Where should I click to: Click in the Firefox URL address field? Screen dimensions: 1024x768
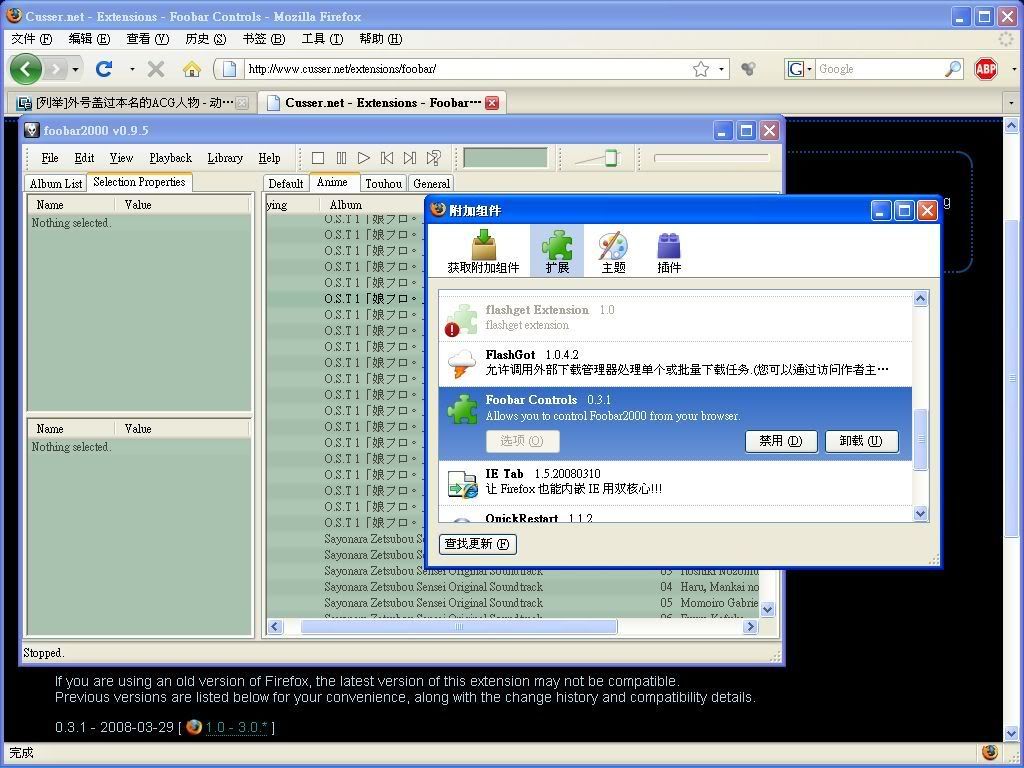click(x=466, y=69)
